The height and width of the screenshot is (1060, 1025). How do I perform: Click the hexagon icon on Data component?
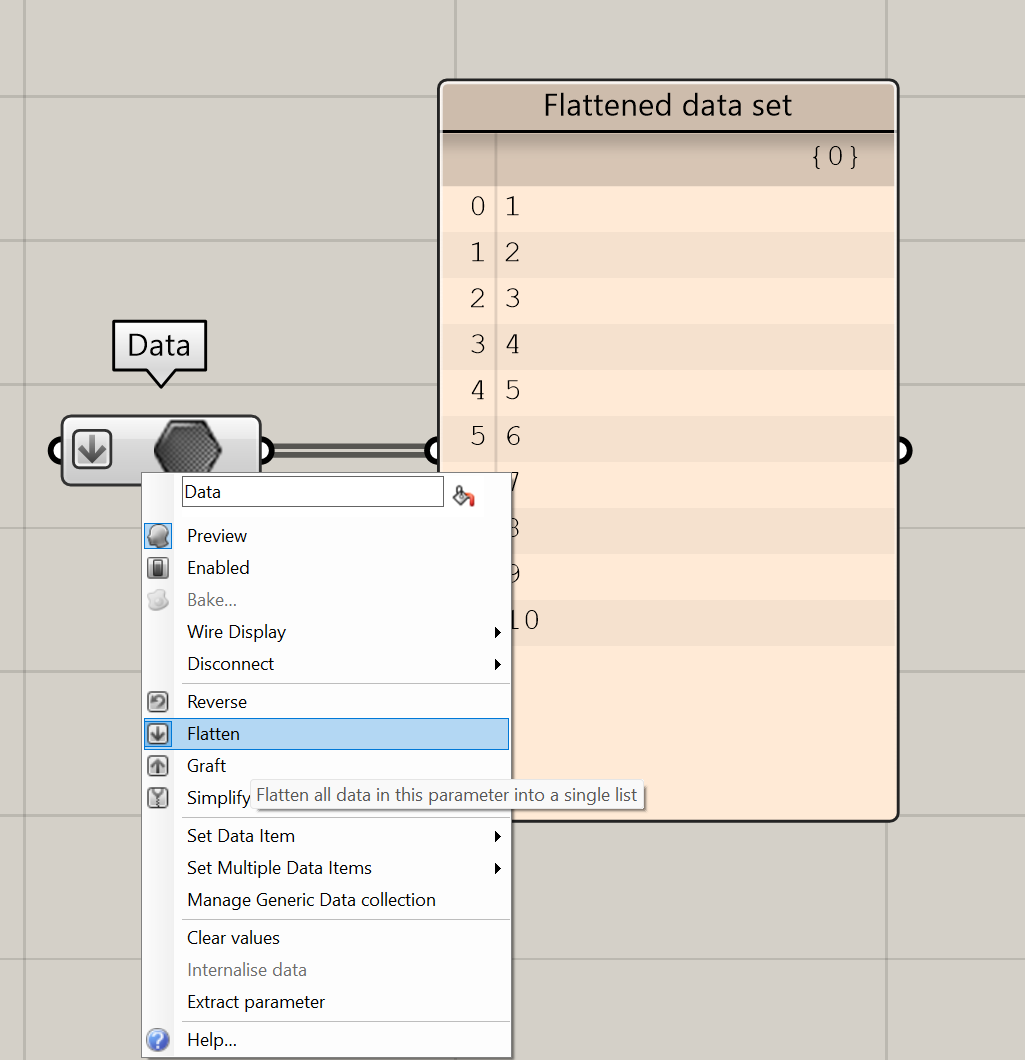(x=188, y=449)
